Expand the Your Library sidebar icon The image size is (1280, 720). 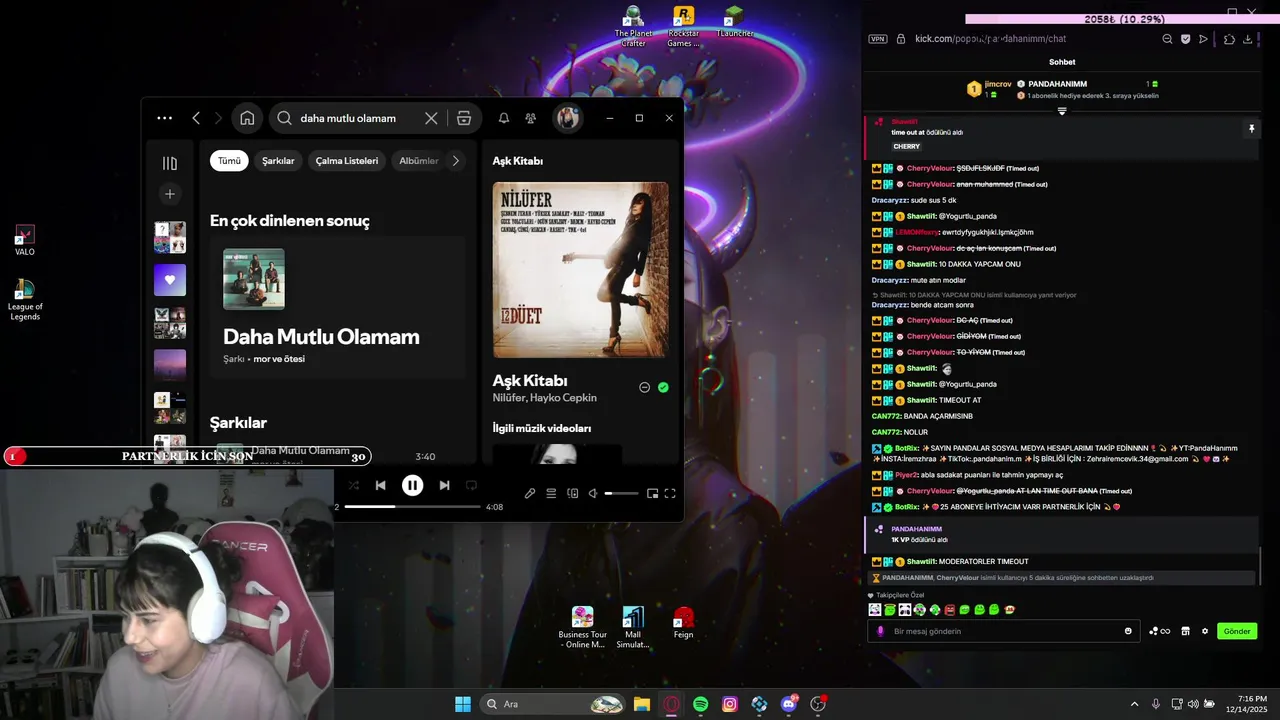pos(170,163)
